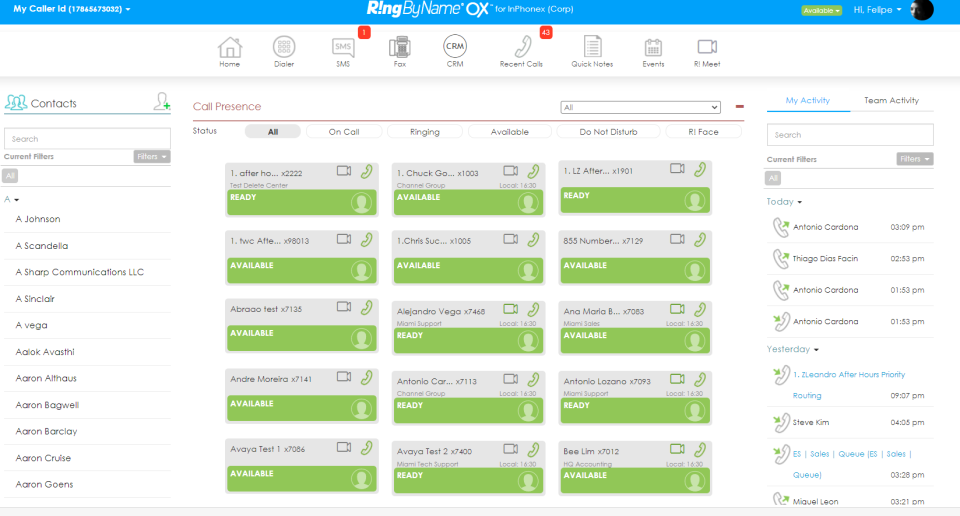
Task: Open Thiago Dias Facin activity entry
Action: click(x=850, y=258)
